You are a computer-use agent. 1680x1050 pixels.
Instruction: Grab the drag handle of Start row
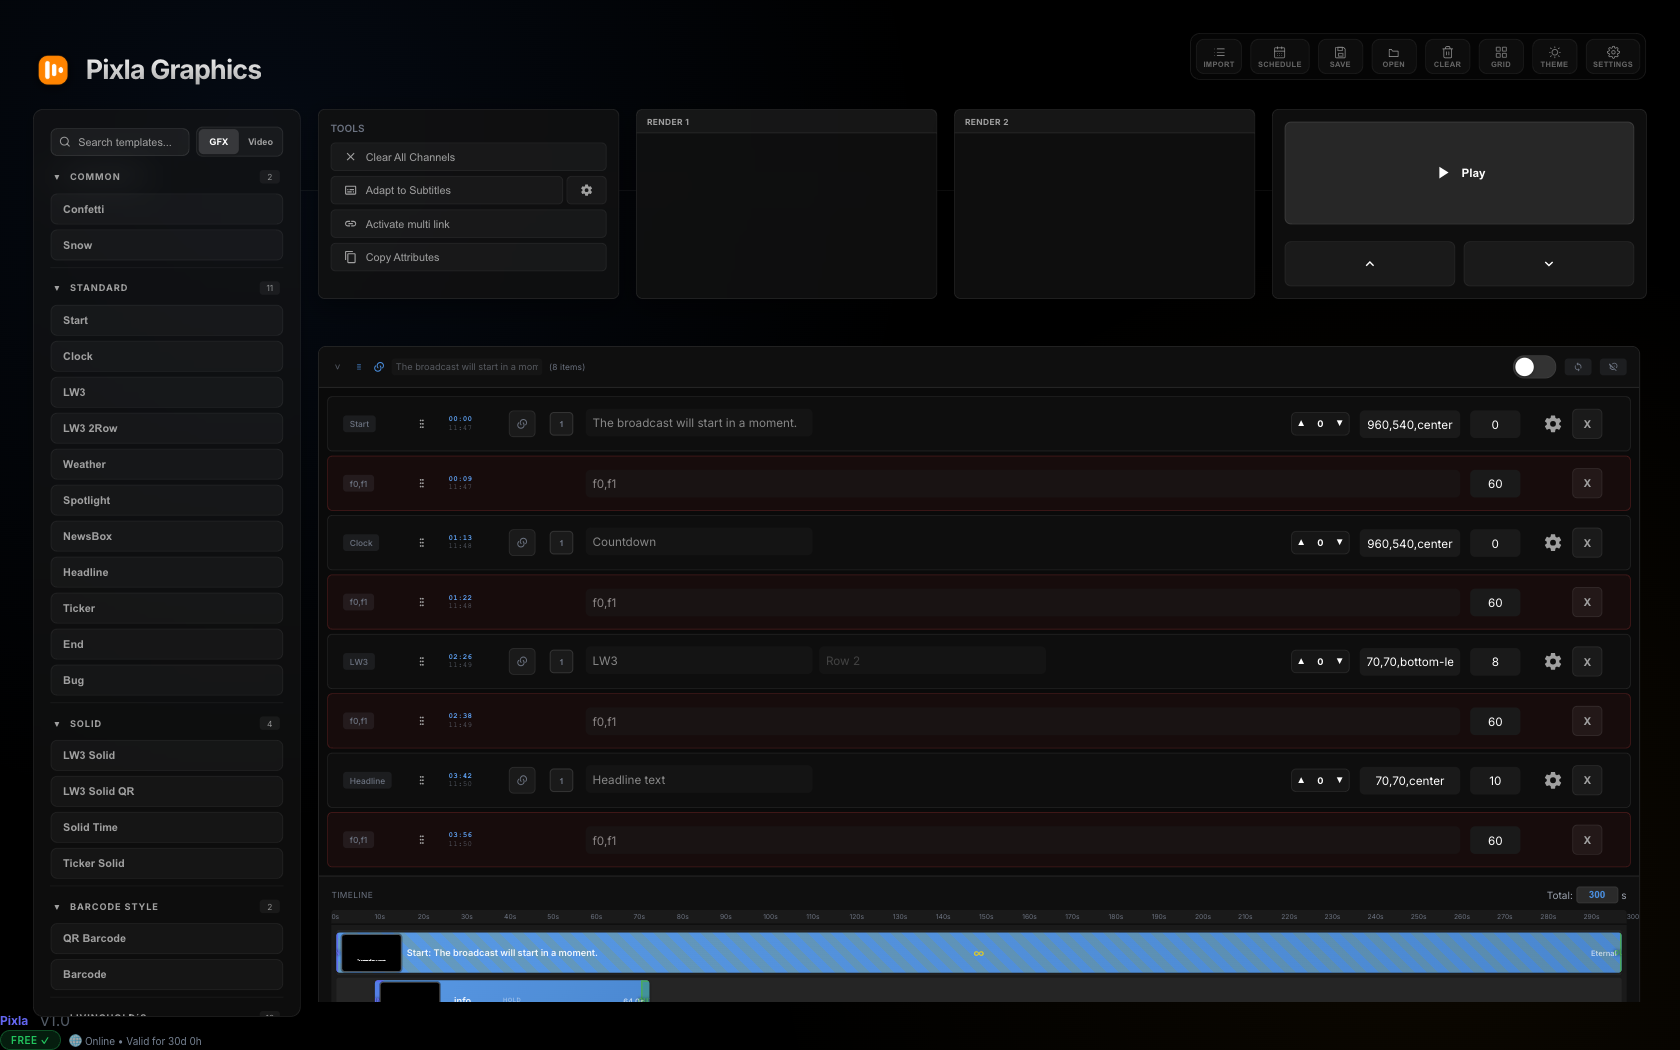click(422, 424)
